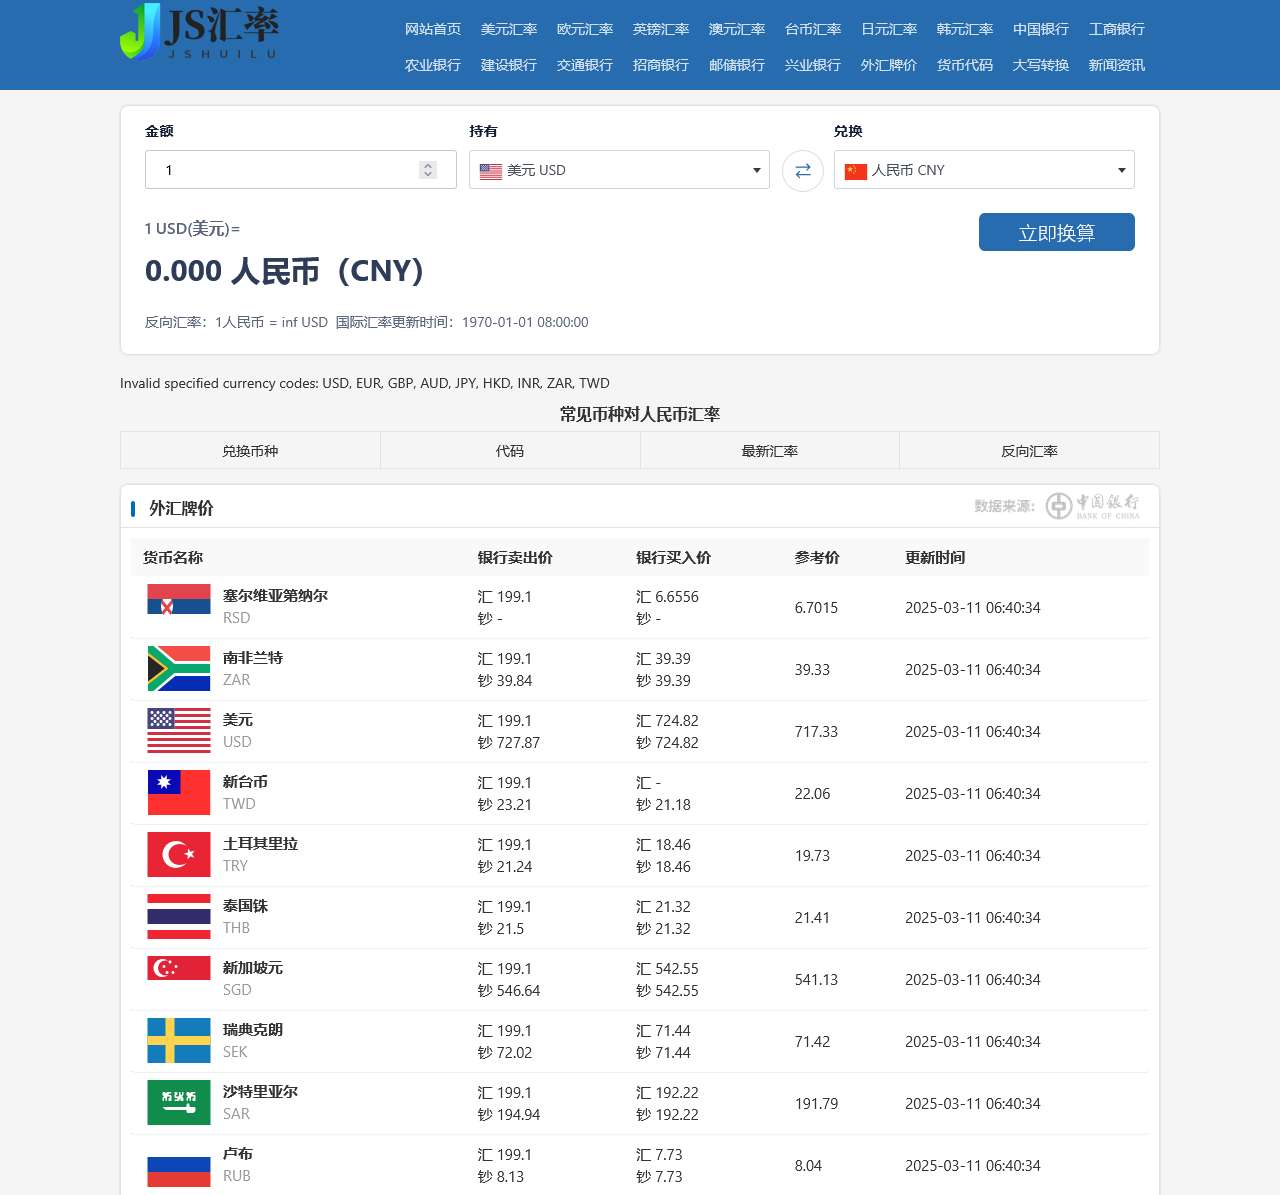
Task: Click the 立即换算 conversion button
Action: [1056, 232]
